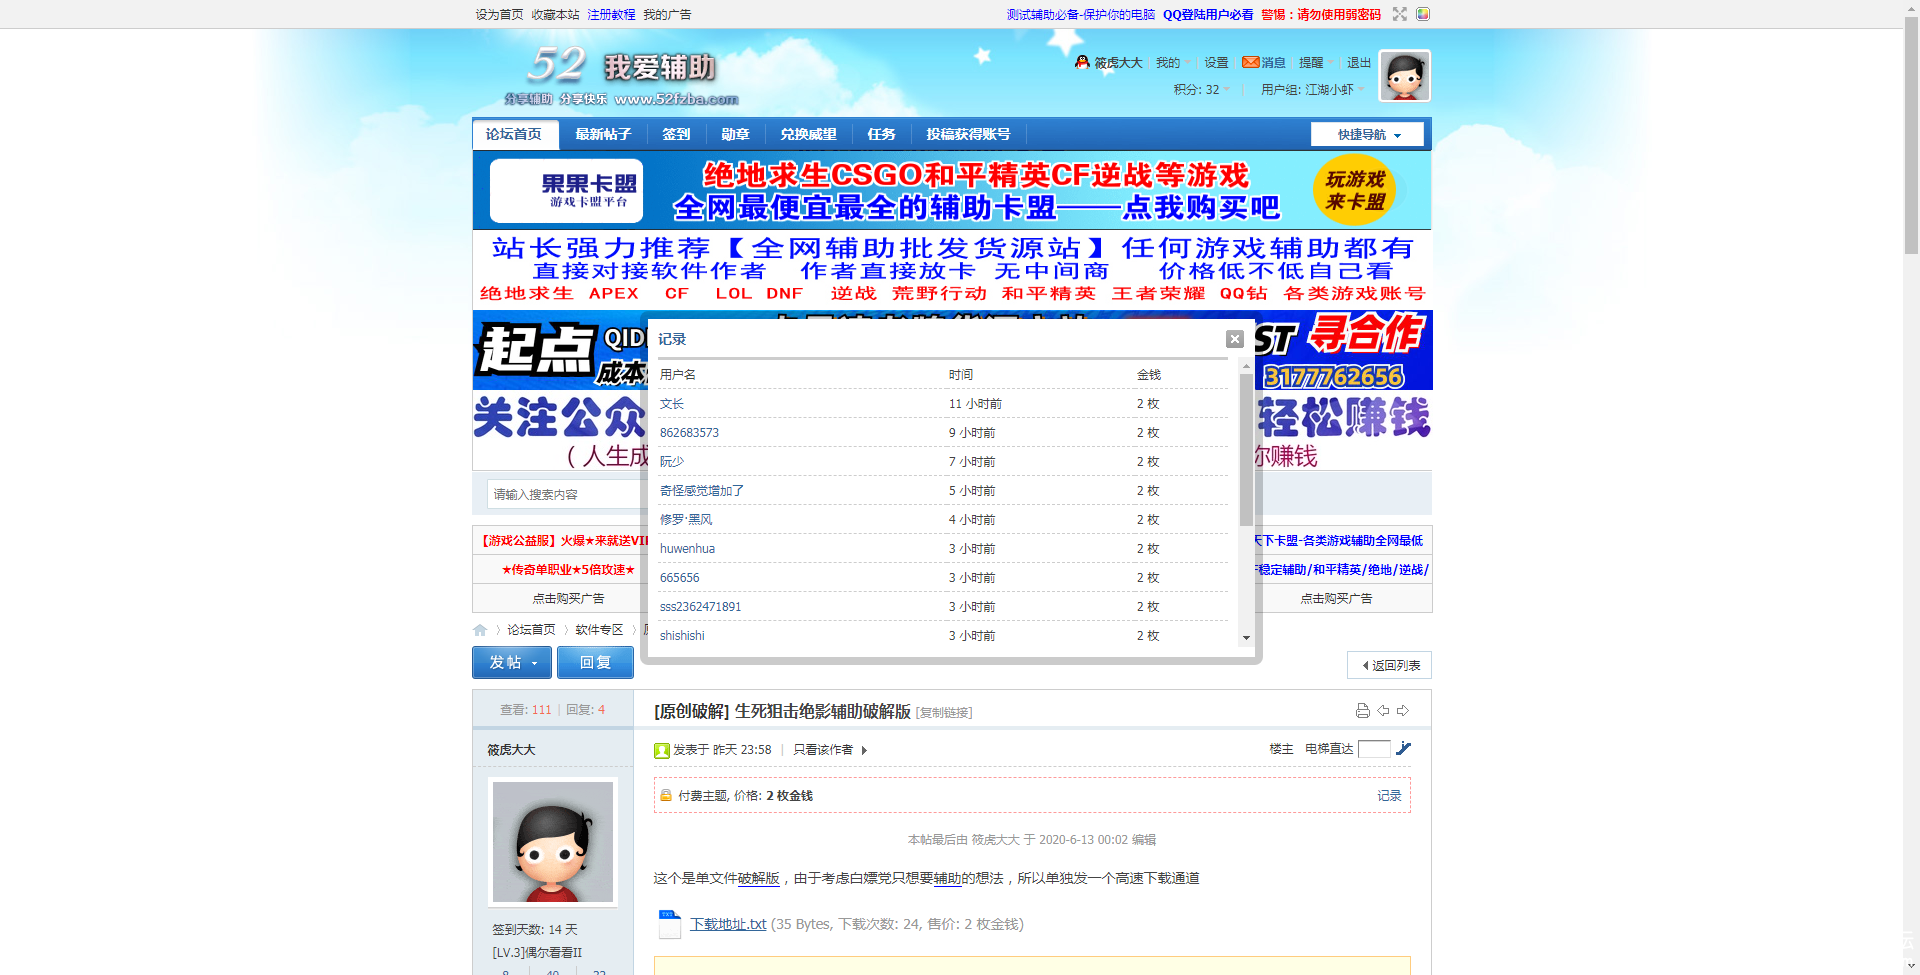The height and width of the screenshot is (975, 1920).
Task: Click the search box 请输入搜索内容
Action: pos(567,494)
